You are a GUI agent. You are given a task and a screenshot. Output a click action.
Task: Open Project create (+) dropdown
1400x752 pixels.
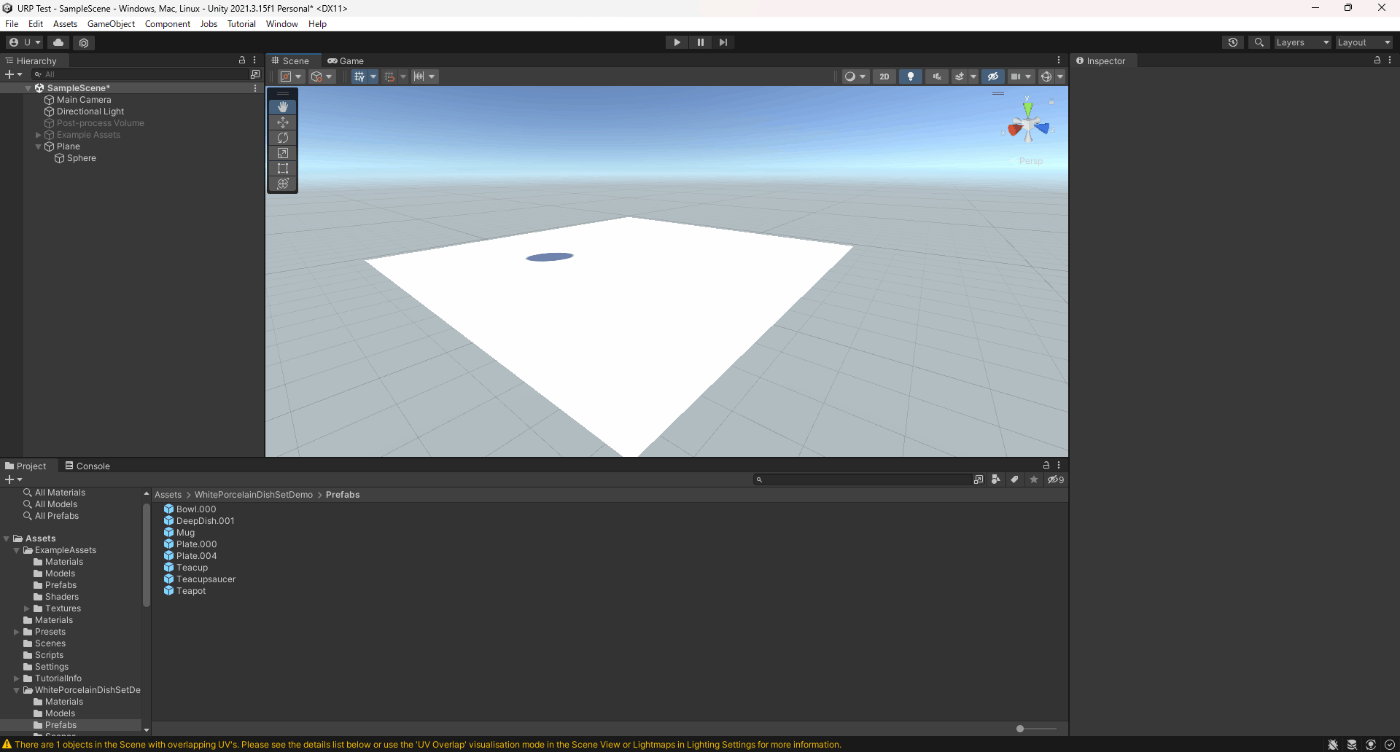pyautogui.click(x=13, y=480)
